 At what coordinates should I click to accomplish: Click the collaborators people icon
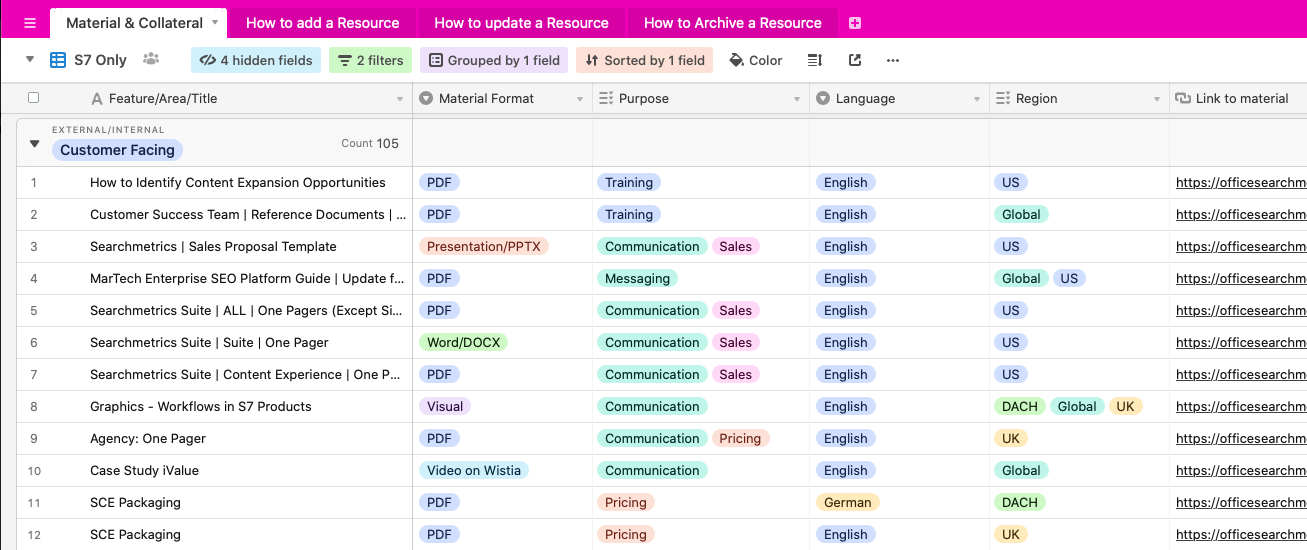coord(151,60)
